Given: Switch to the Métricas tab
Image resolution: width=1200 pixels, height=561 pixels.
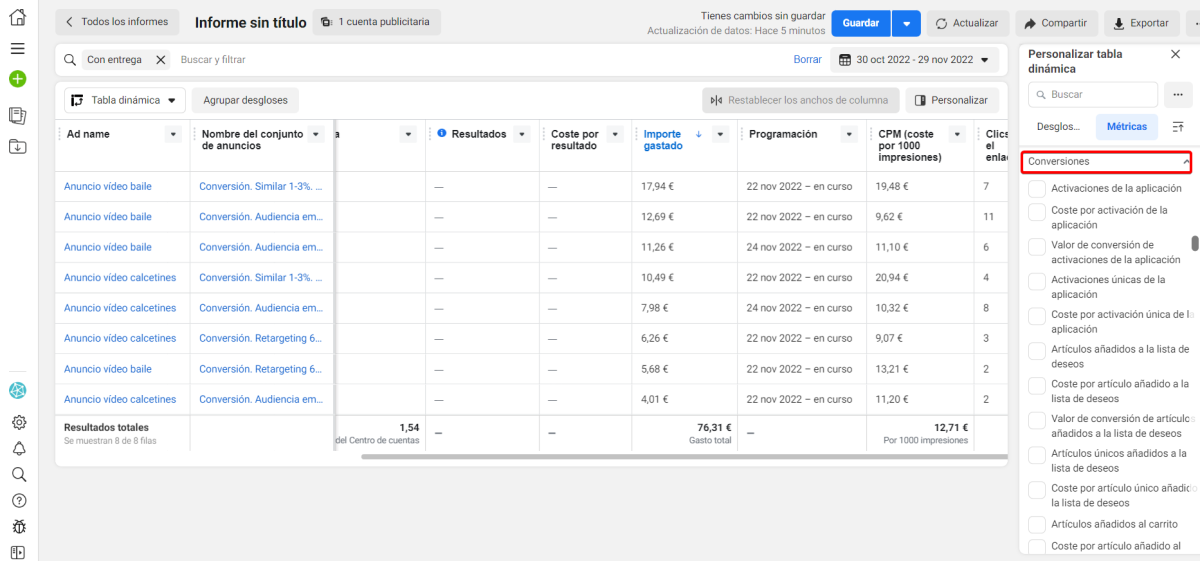Looking at the screenshot, I should (x=1126, y=127).
